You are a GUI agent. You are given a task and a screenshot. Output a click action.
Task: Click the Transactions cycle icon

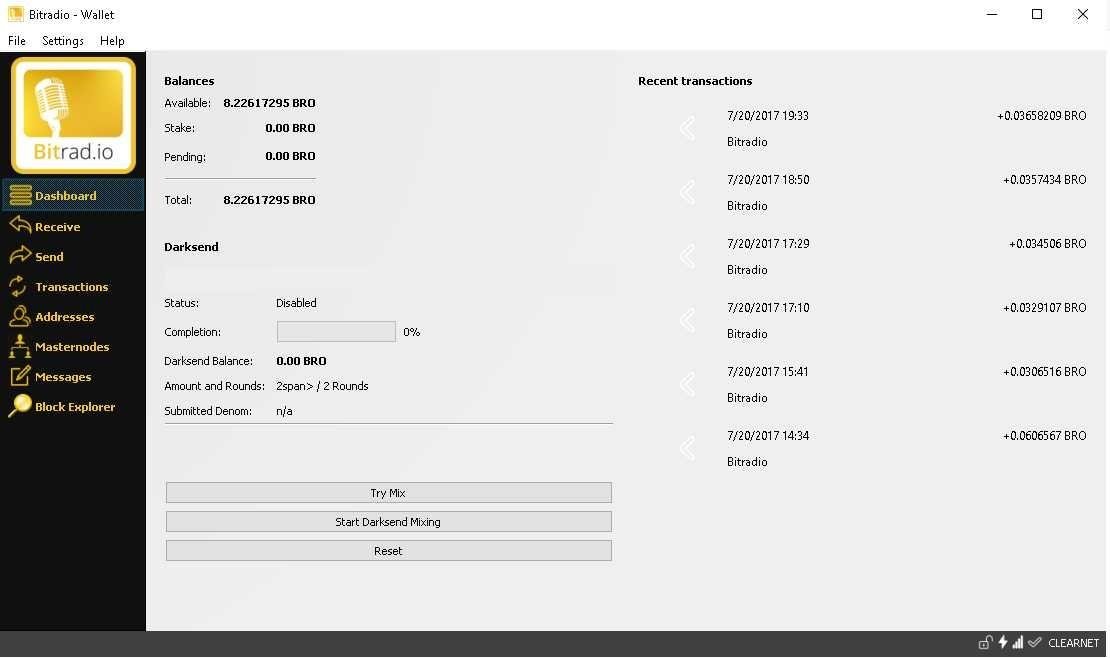tap(18, 286)
